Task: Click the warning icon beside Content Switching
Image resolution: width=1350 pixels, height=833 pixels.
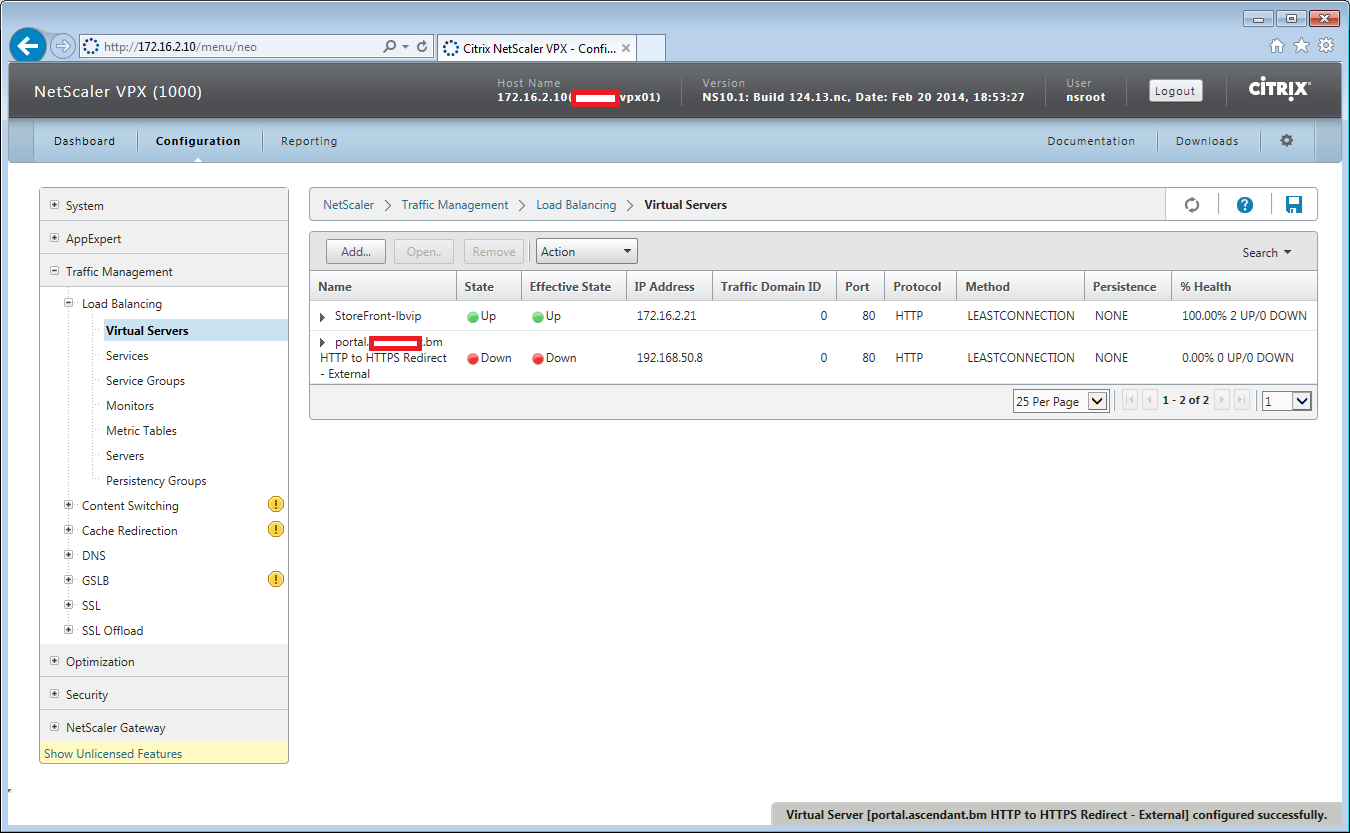Action: 276,505
